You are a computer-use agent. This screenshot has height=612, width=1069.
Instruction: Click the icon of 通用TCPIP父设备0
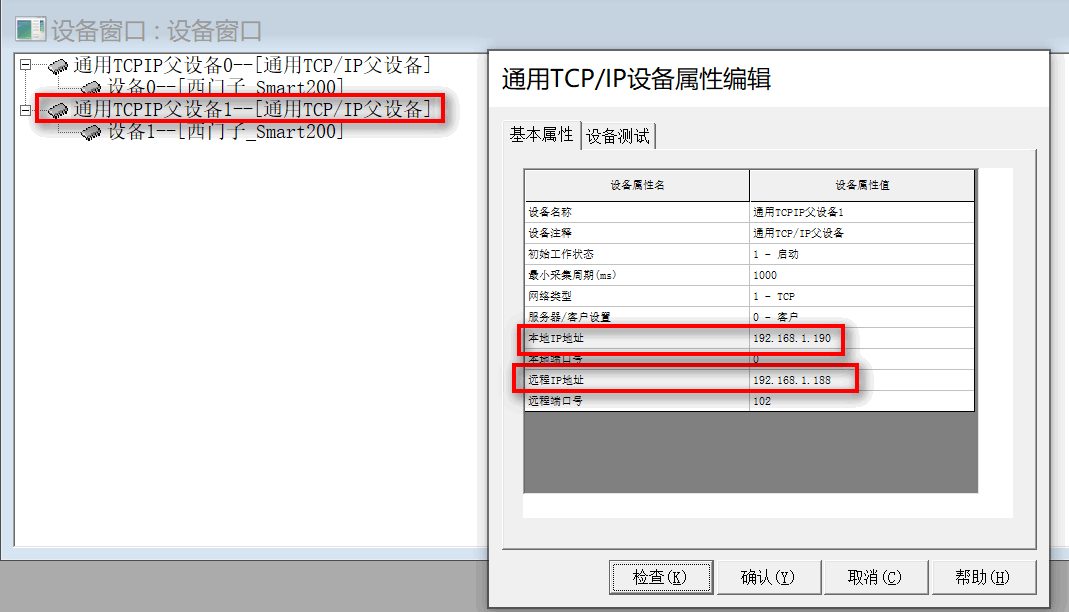click(x=58, y=67)
